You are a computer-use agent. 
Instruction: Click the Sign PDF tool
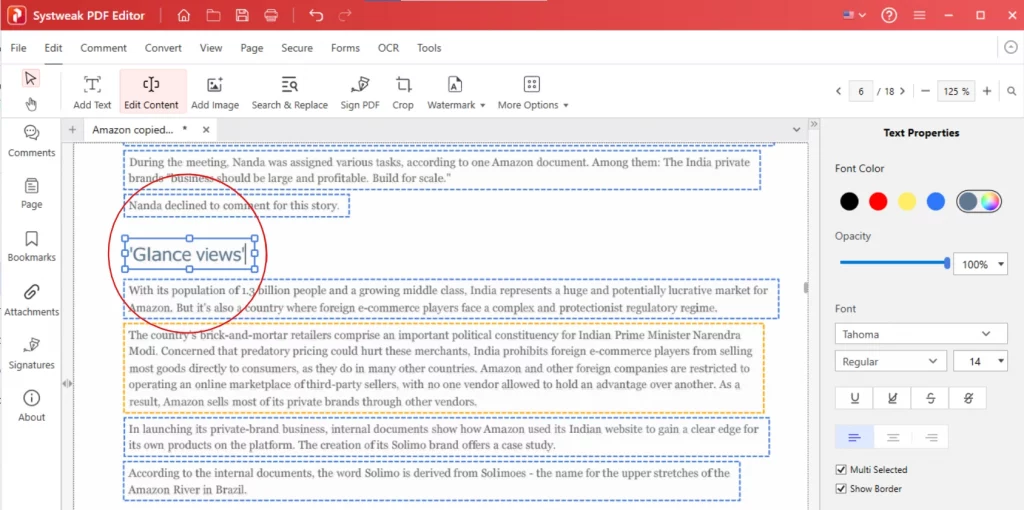pos(360,92)
